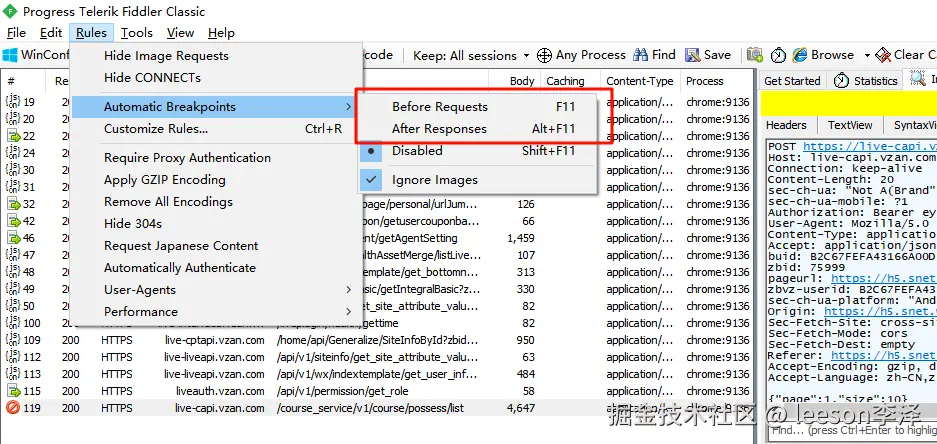Open the Keep: All sessions dropdown
The image size is (937, 444).
[471, 56]
